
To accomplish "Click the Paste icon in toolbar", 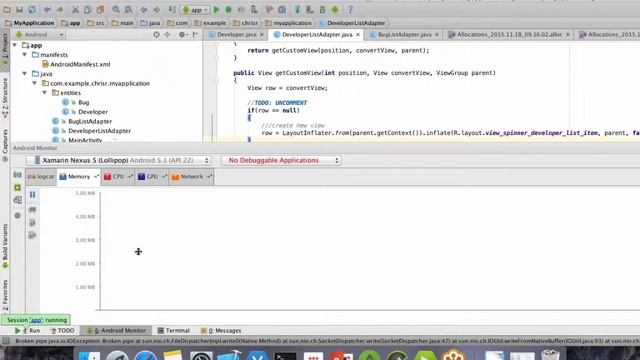I will [x=100, y=9].
